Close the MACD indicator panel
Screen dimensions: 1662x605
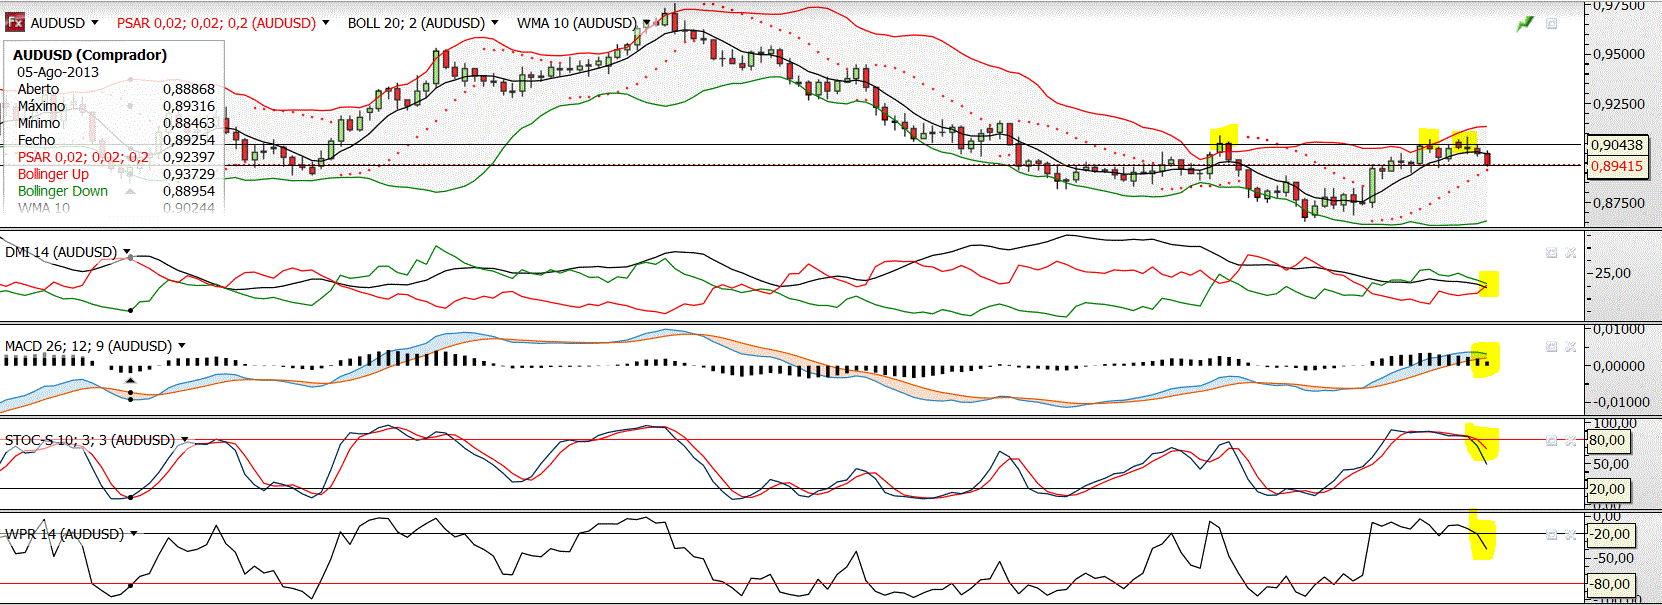click(x=1571, y=347)
